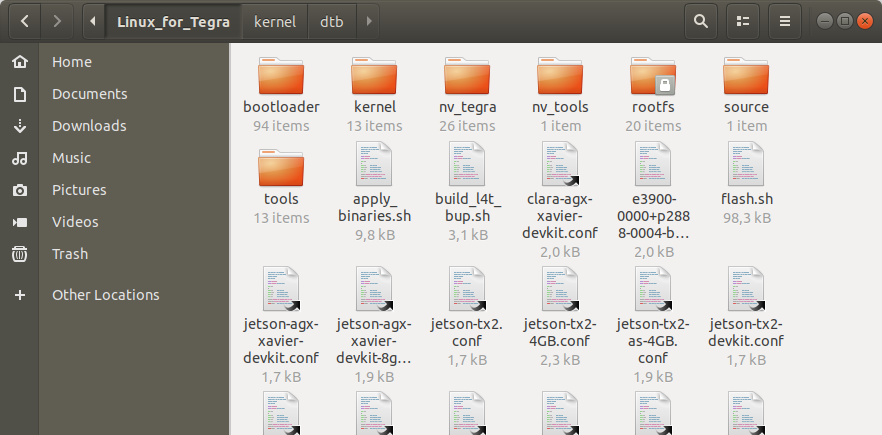Click the Videos camcorder icon

click(x=20, y=222)
